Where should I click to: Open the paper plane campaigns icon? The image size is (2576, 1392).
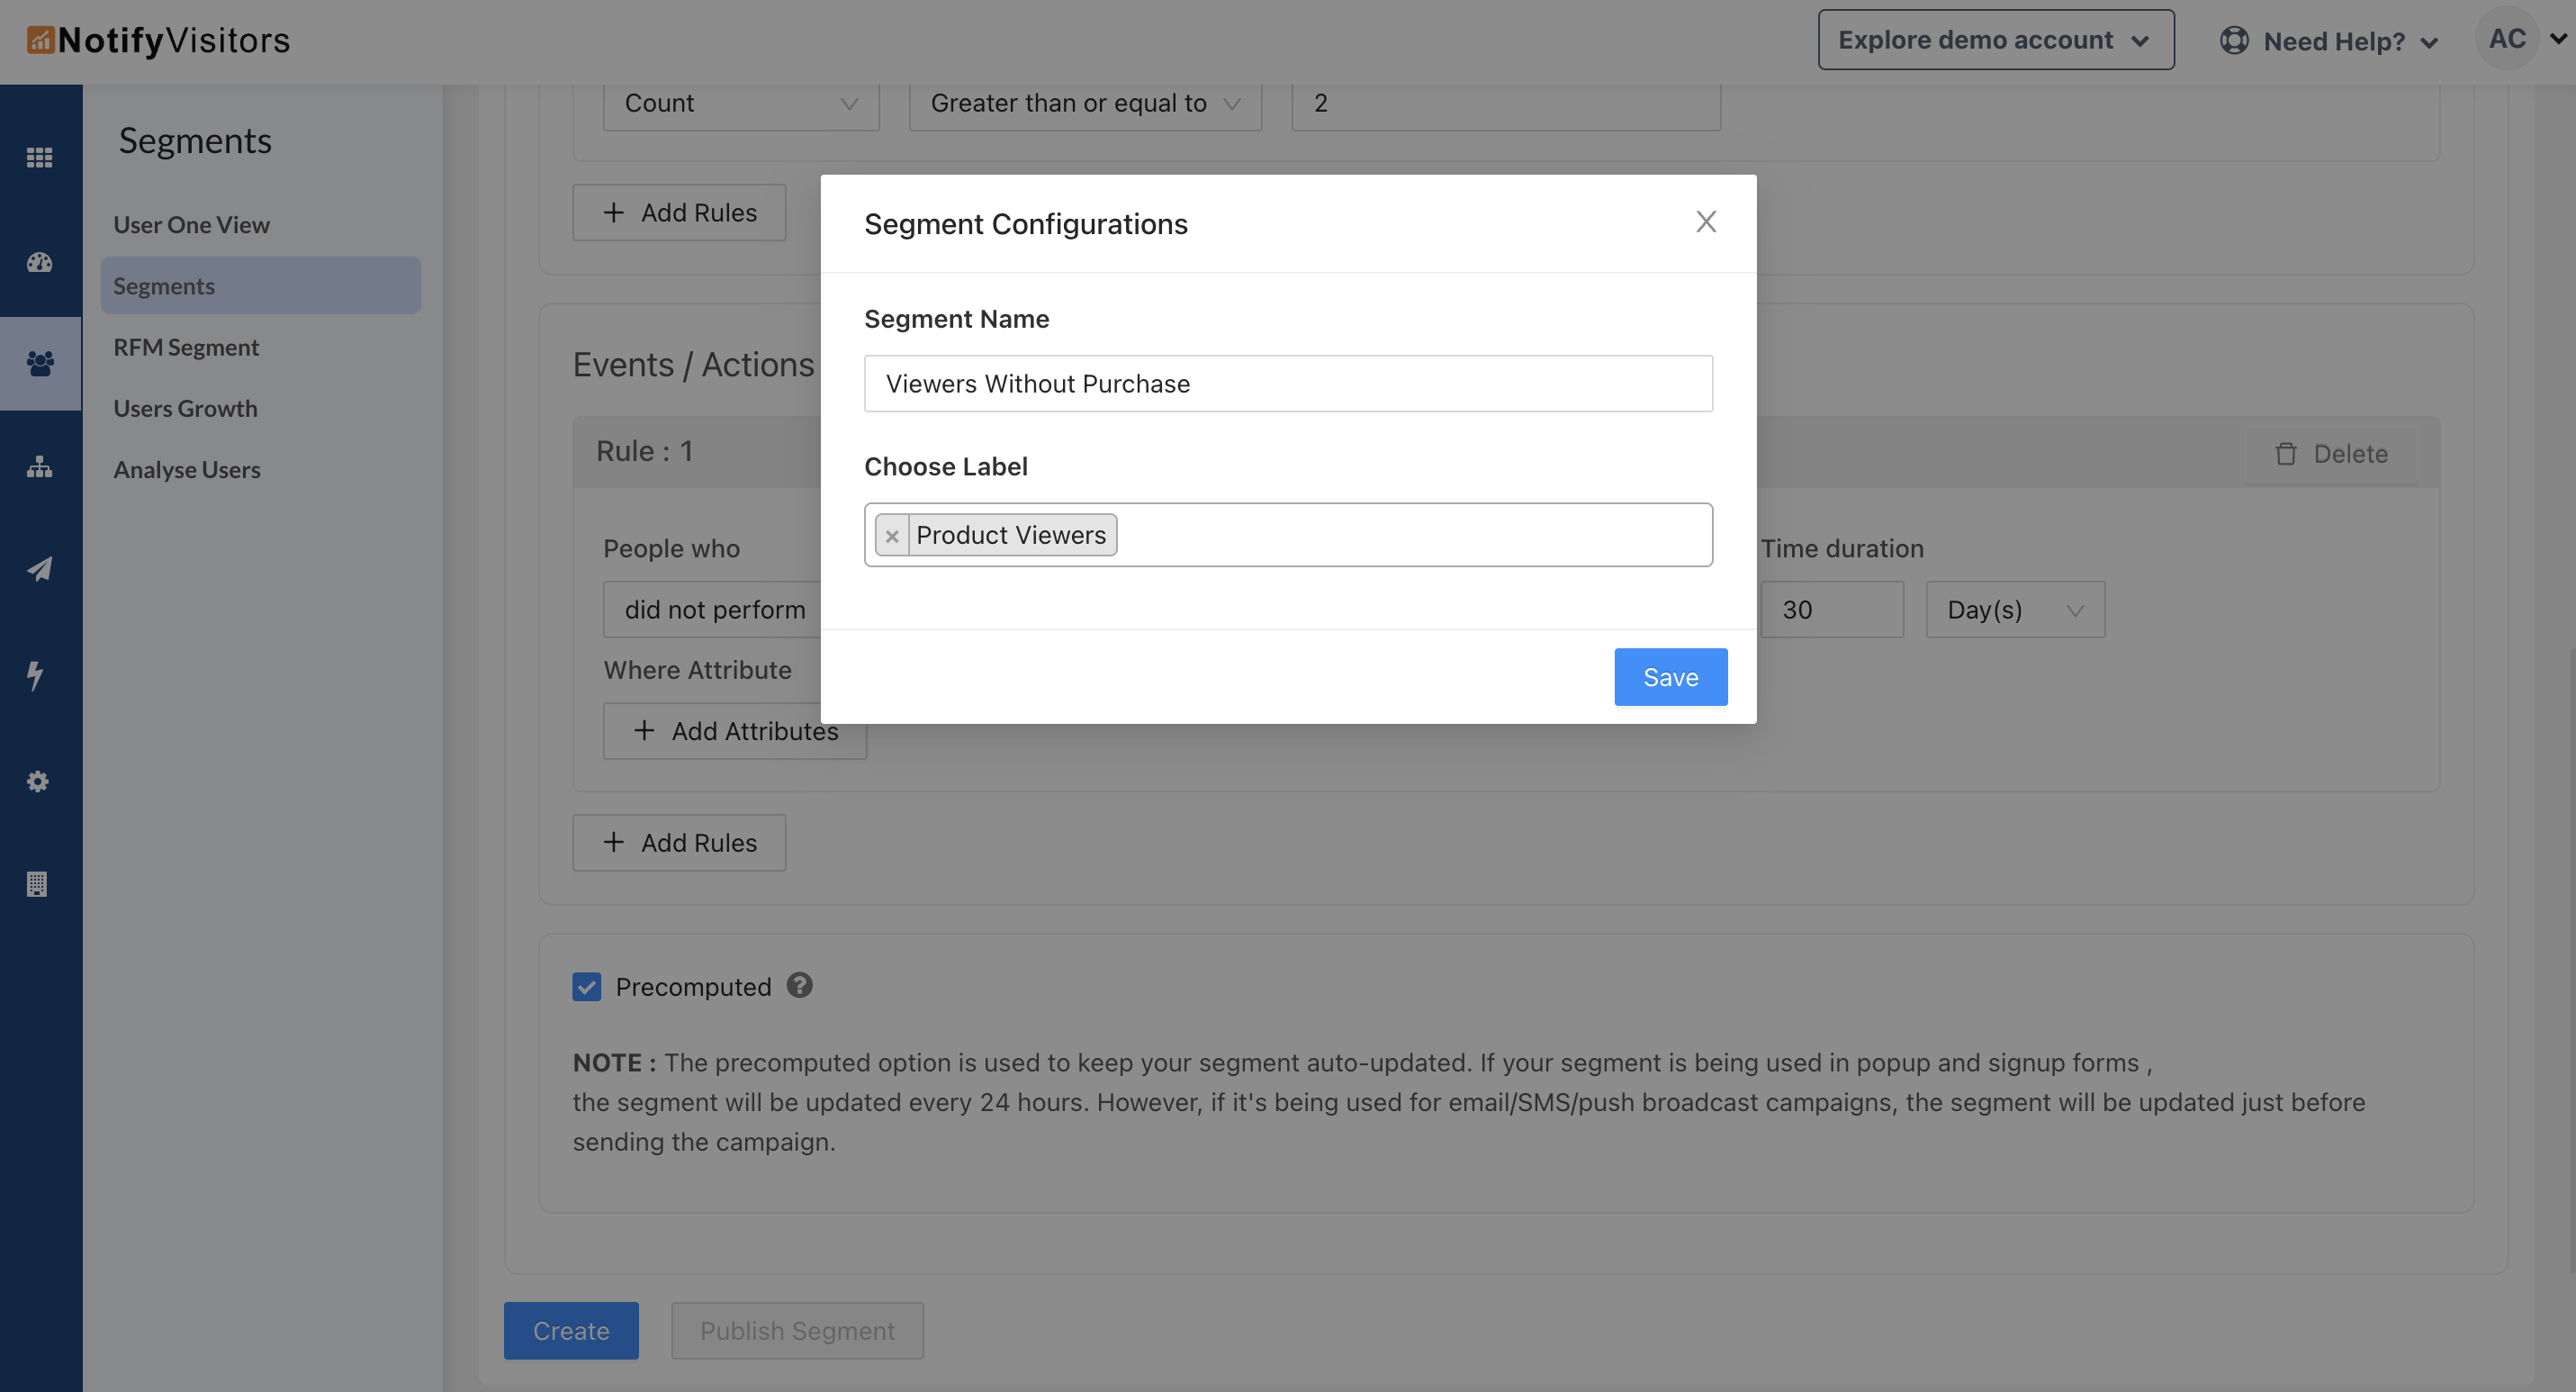(39, 570)
